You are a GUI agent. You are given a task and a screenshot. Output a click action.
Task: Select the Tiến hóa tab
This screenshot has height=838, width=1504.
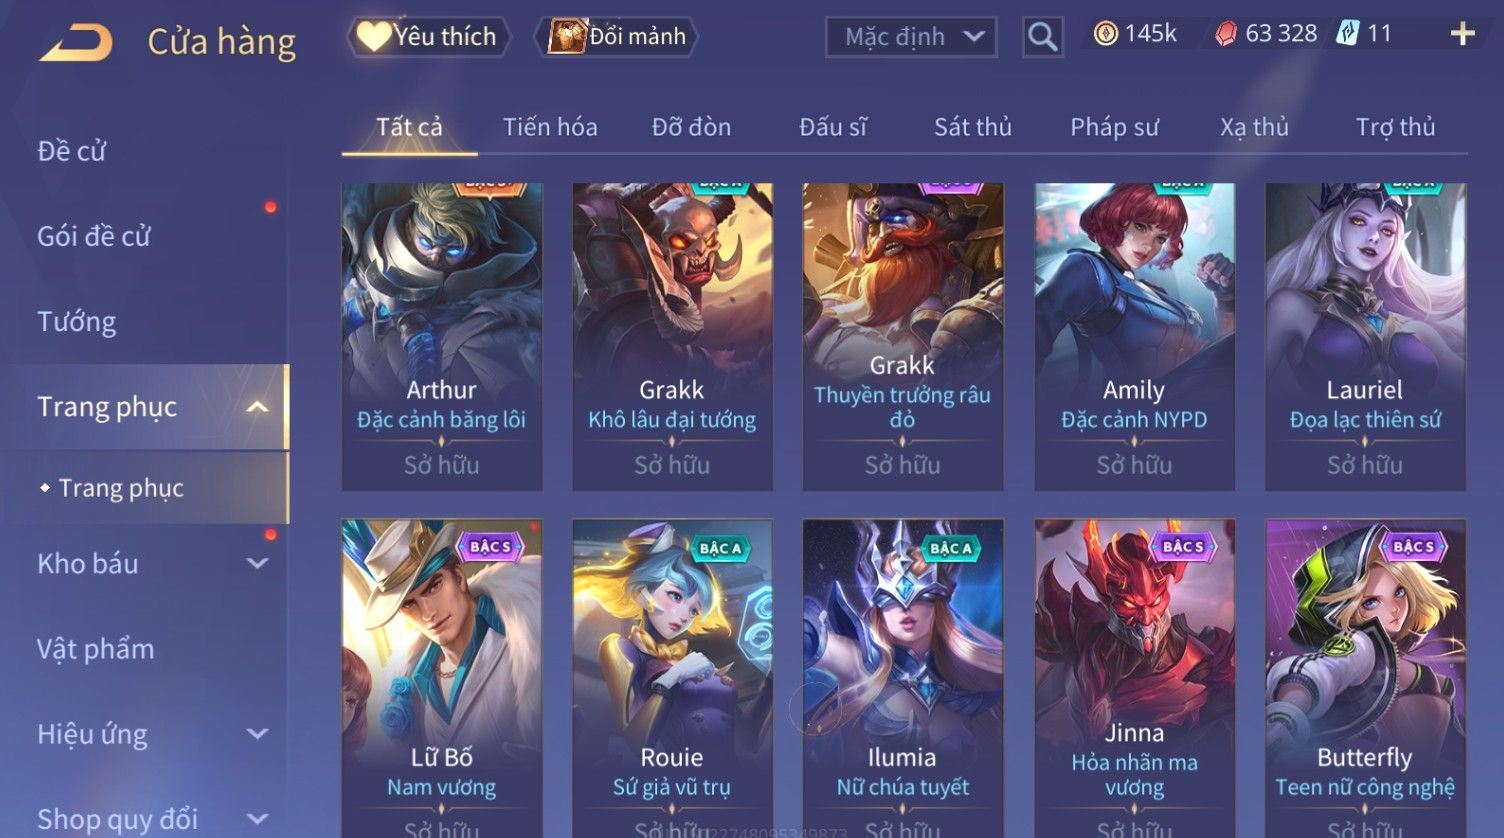coord(550,127)
